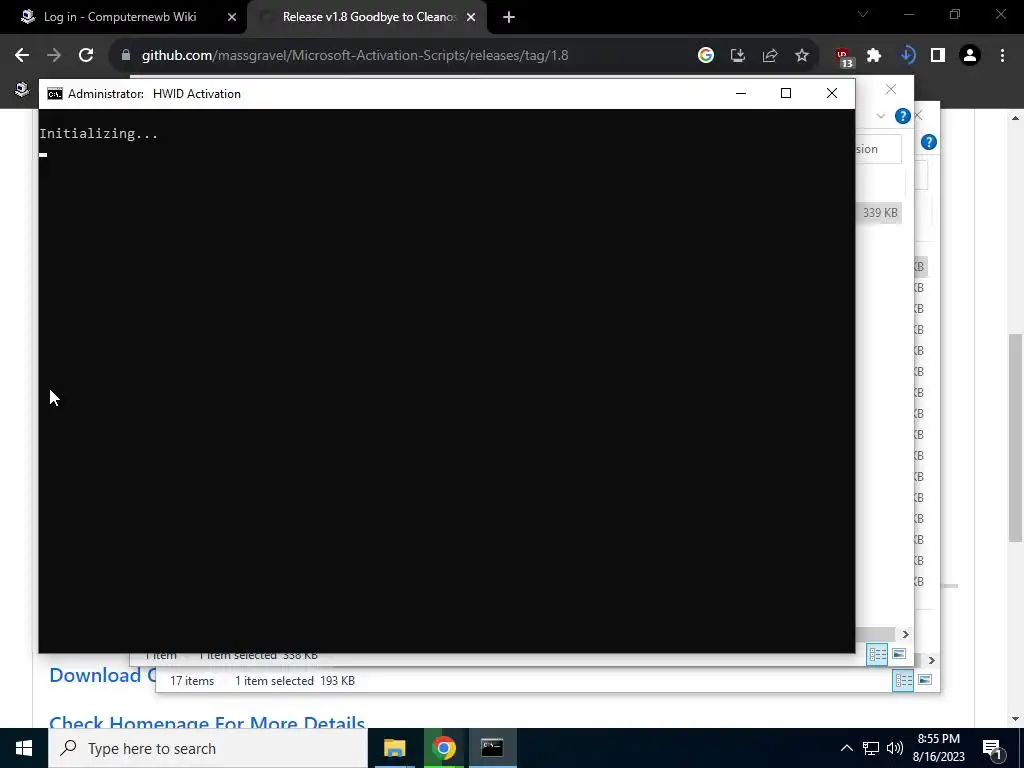Open Check Homepage For More Details link
Viewport: 1024px width, 768px height.
(207, 722)
